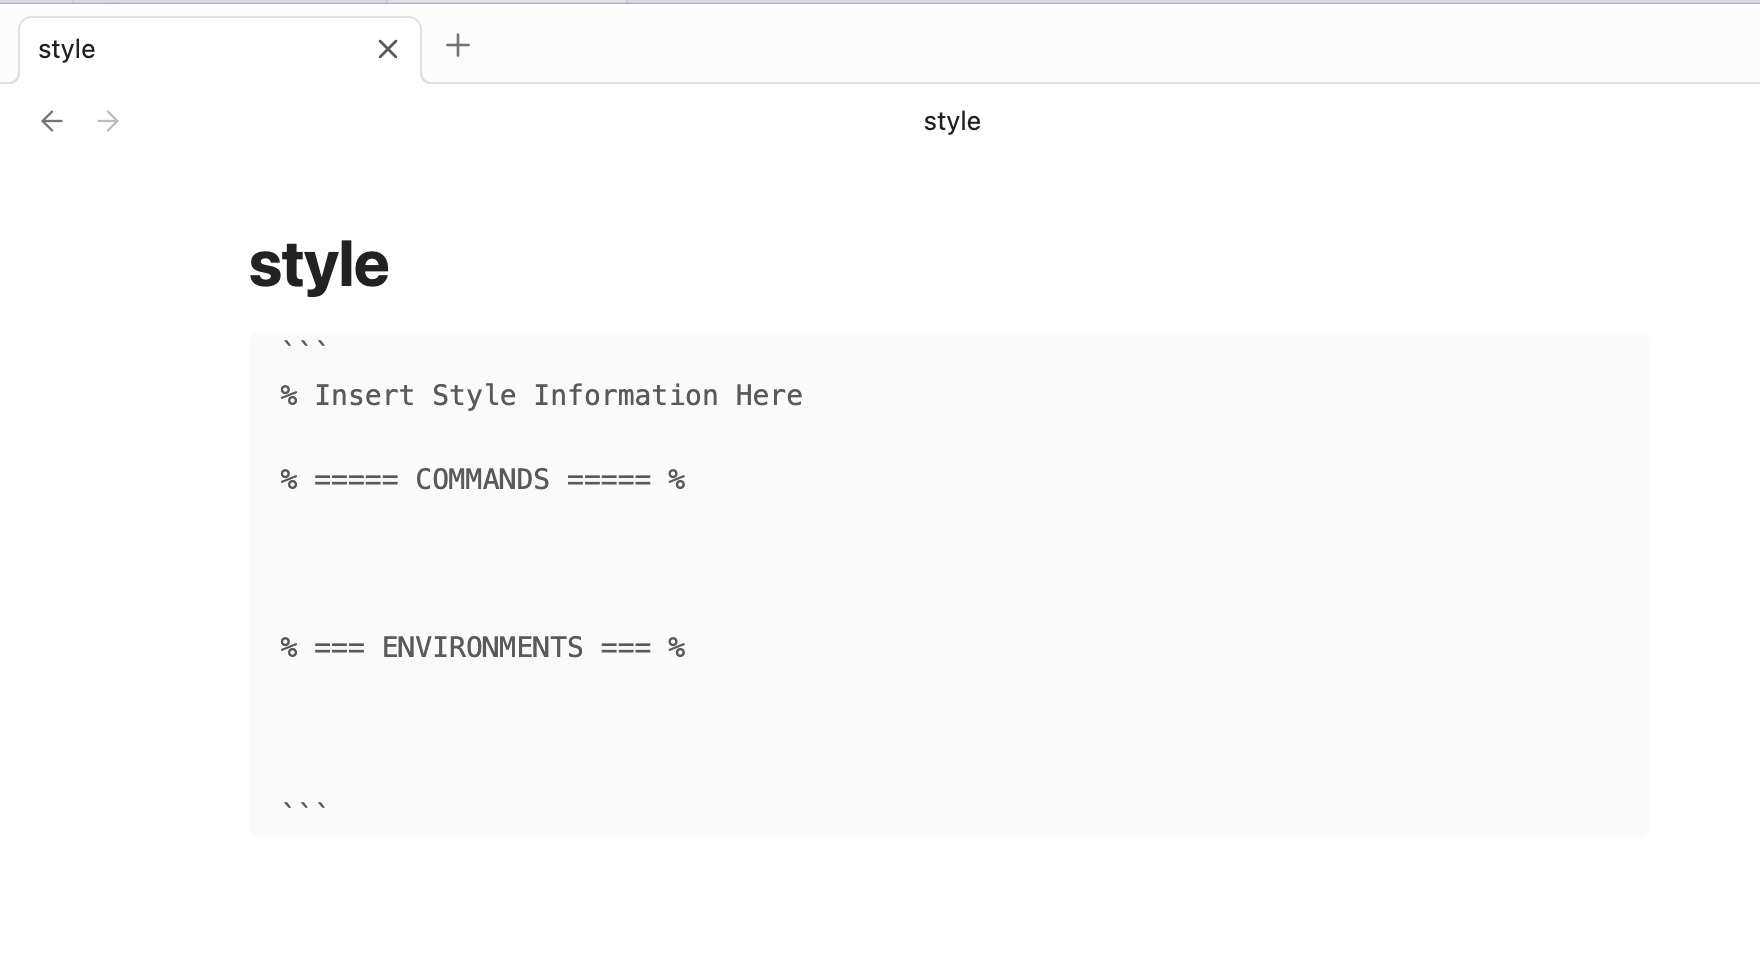This screenshot has width=1760, height=966.
Task: Click the closing triple backticks line
Action: tap(304, 806)
